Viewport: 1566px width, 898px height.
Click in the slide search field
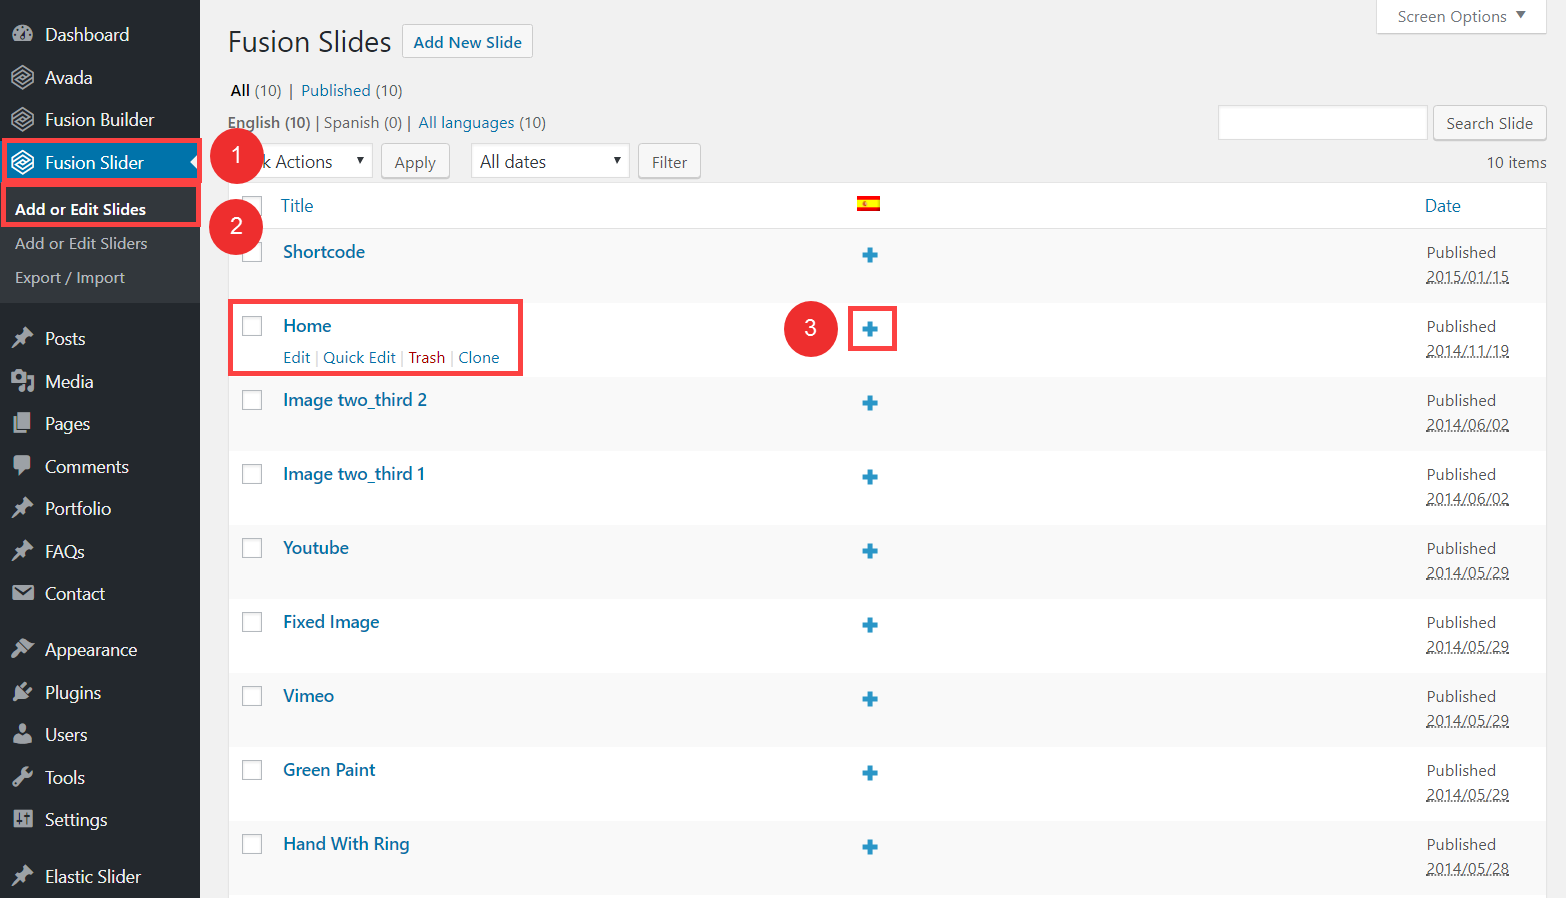[x=1322, y=123]
